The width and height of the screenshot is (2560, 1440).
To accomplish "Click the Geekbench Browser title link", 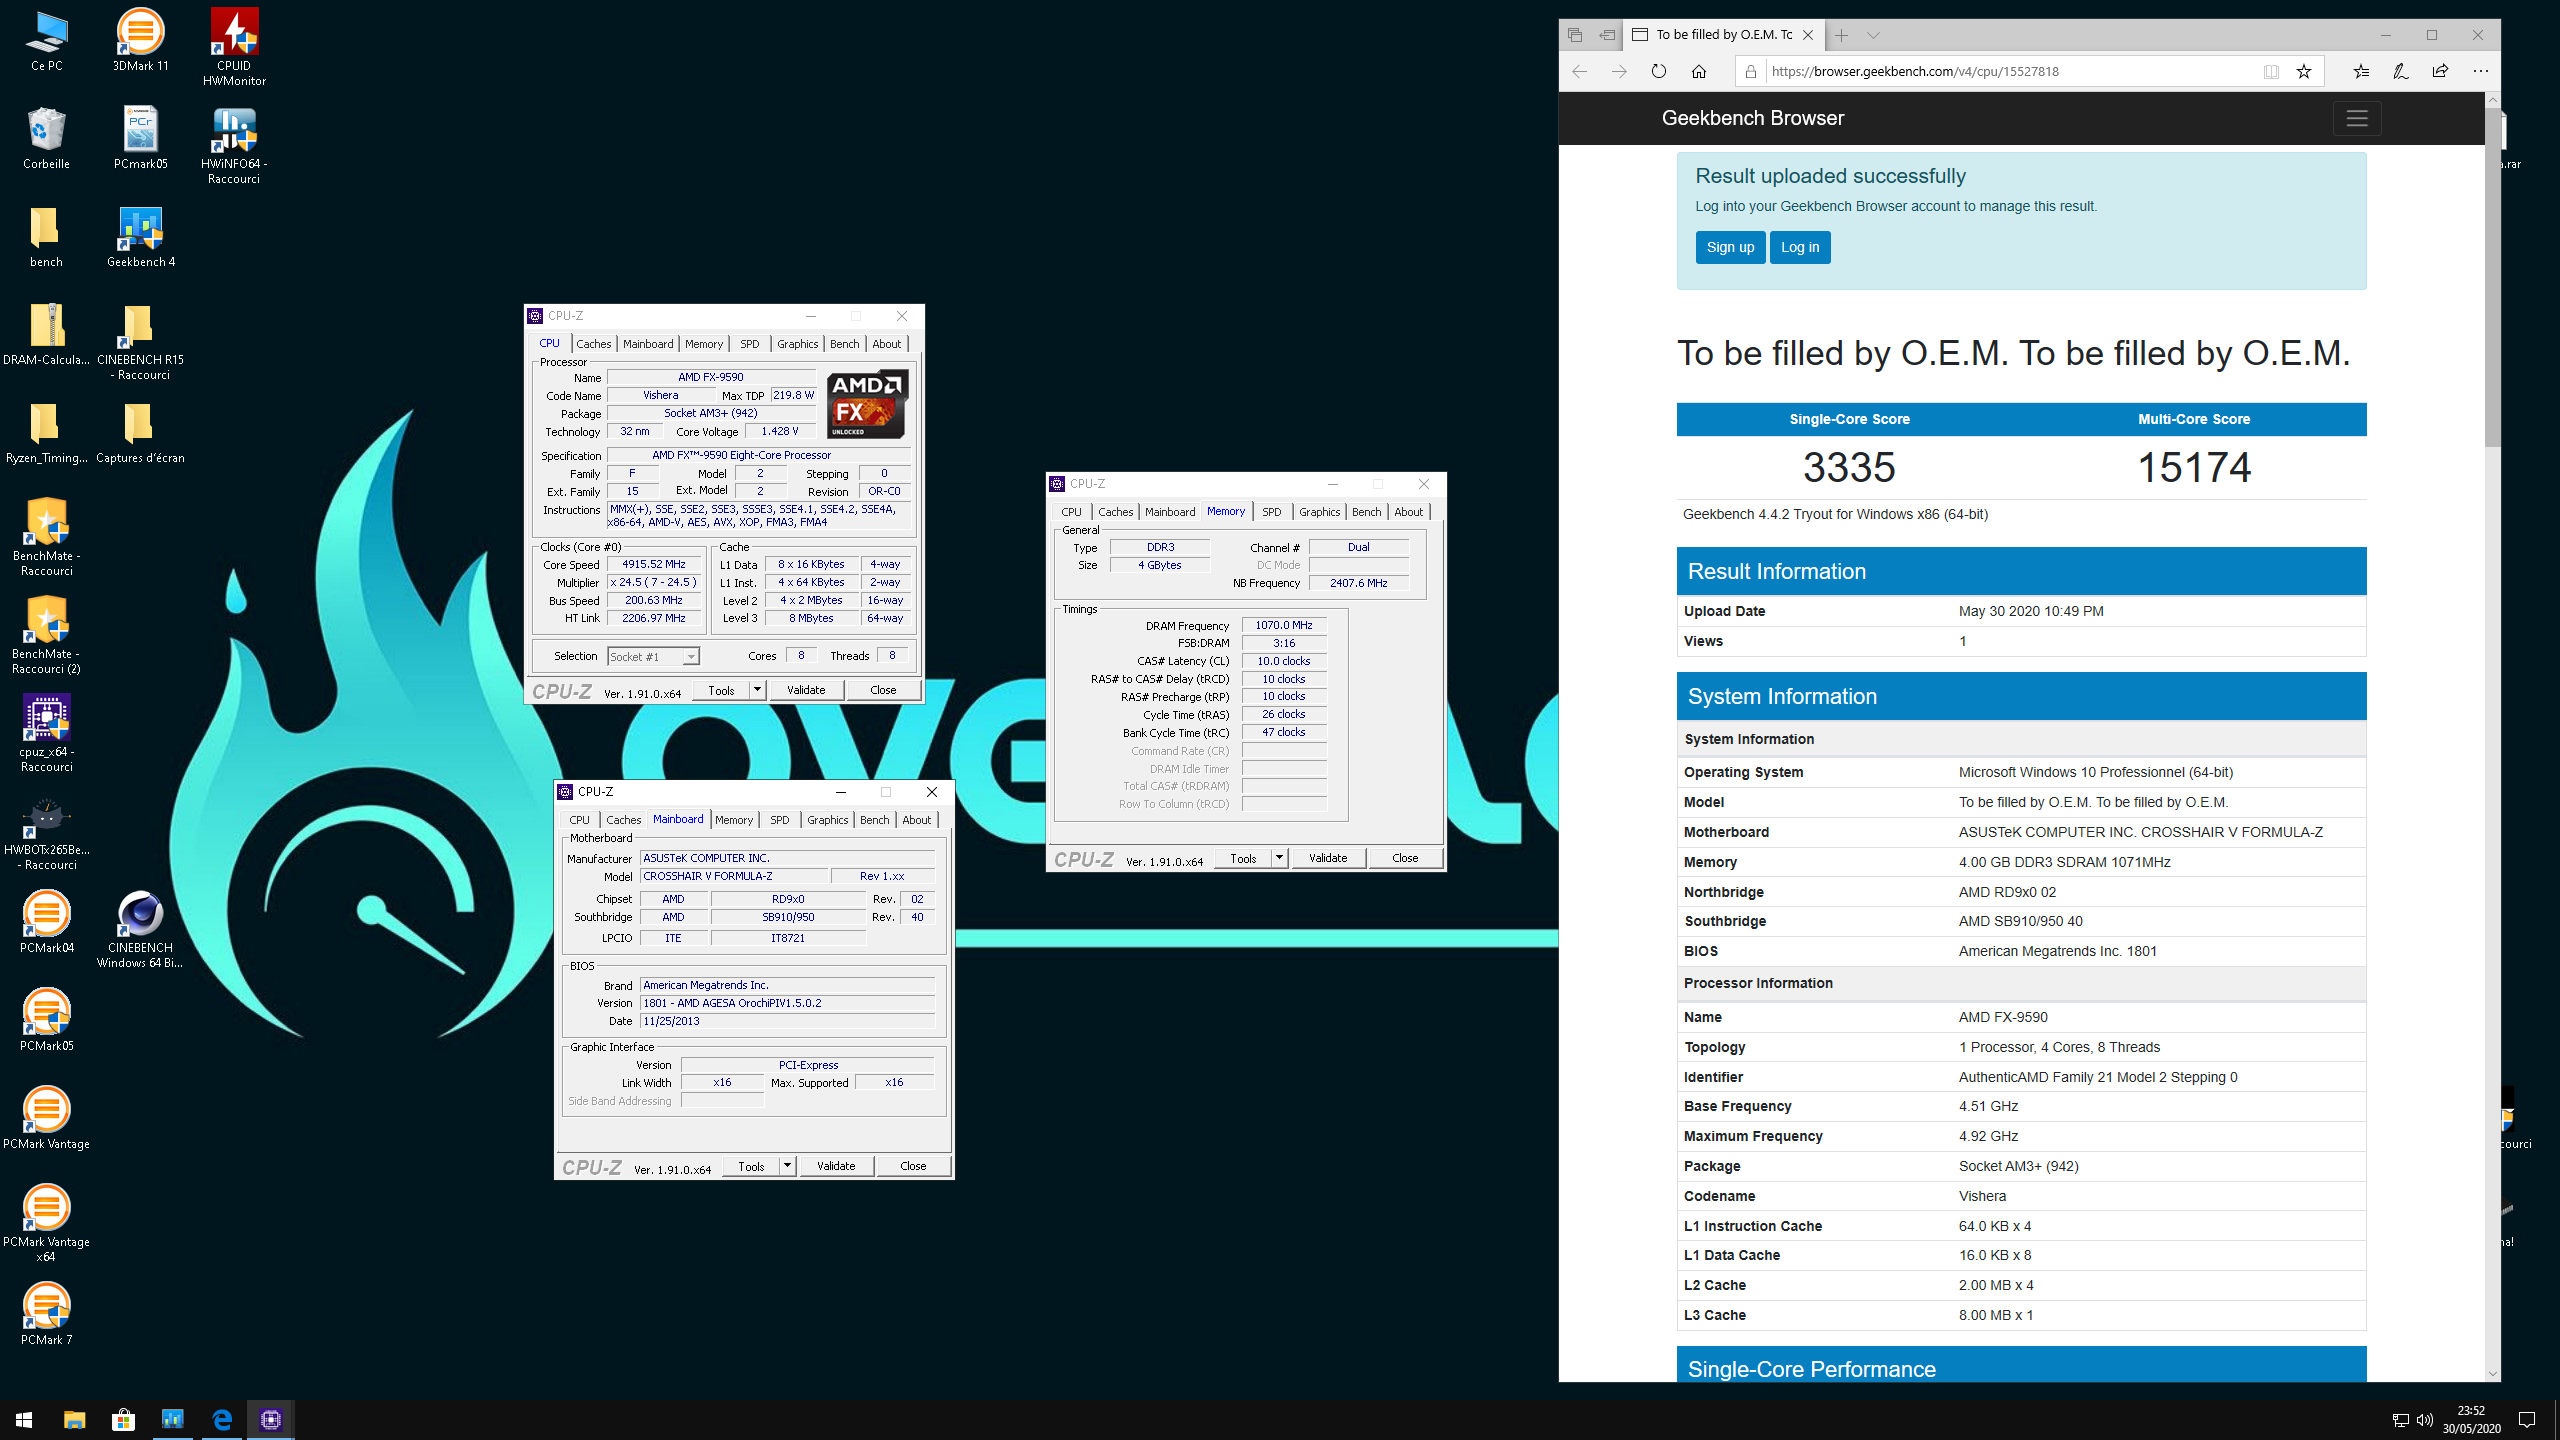I will [1753, 118].
